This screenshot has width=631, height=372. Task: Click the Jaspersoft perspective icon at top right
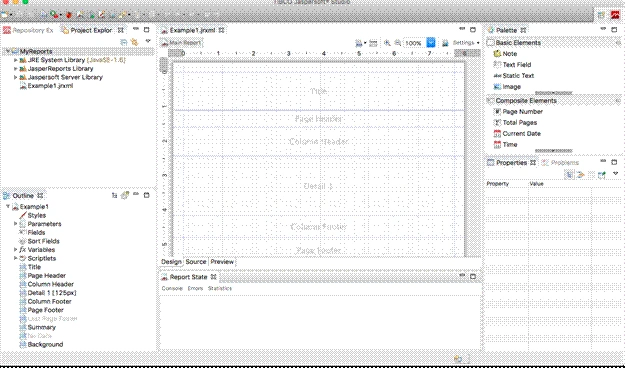(615, 15)
